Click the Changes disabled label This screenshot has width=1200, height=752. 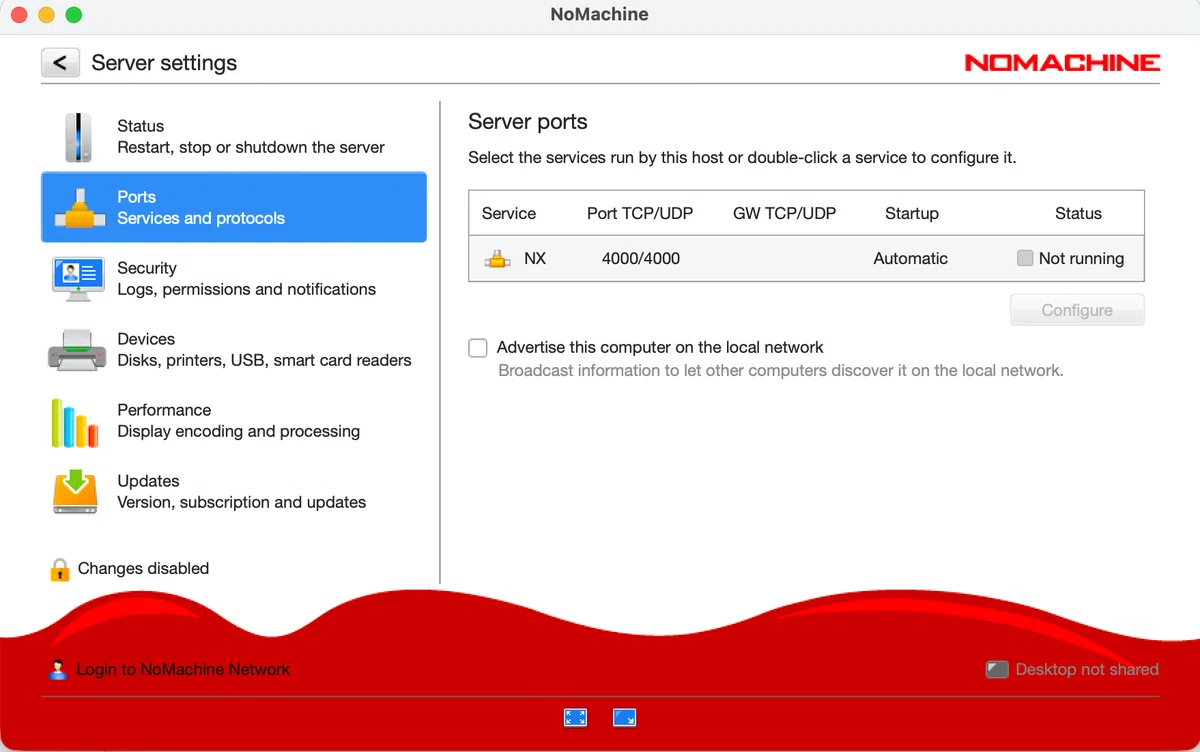point(143,569)
